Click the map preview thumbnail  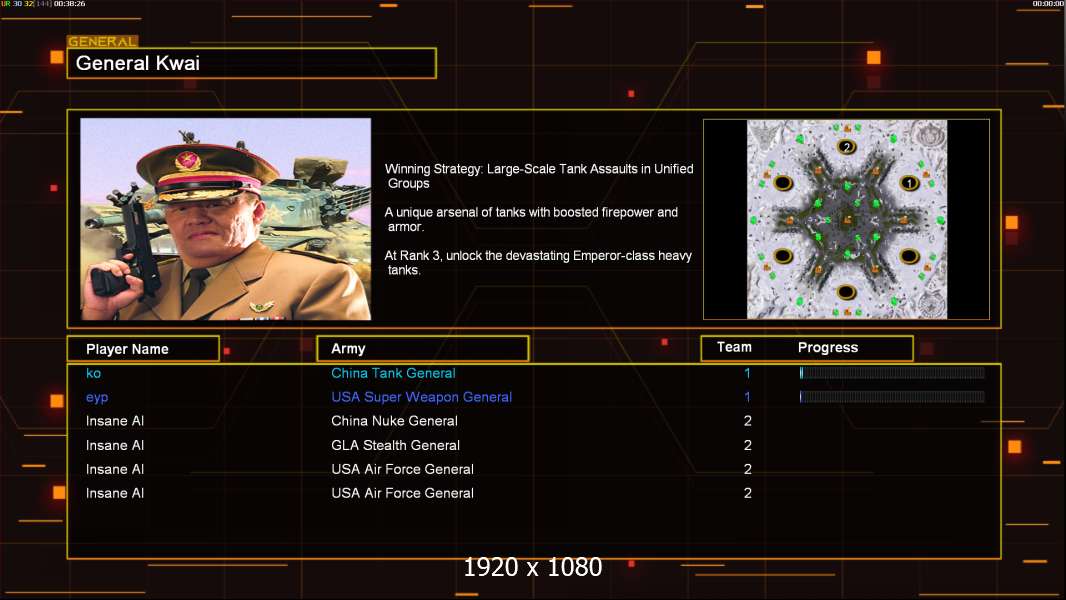point(846,219)
